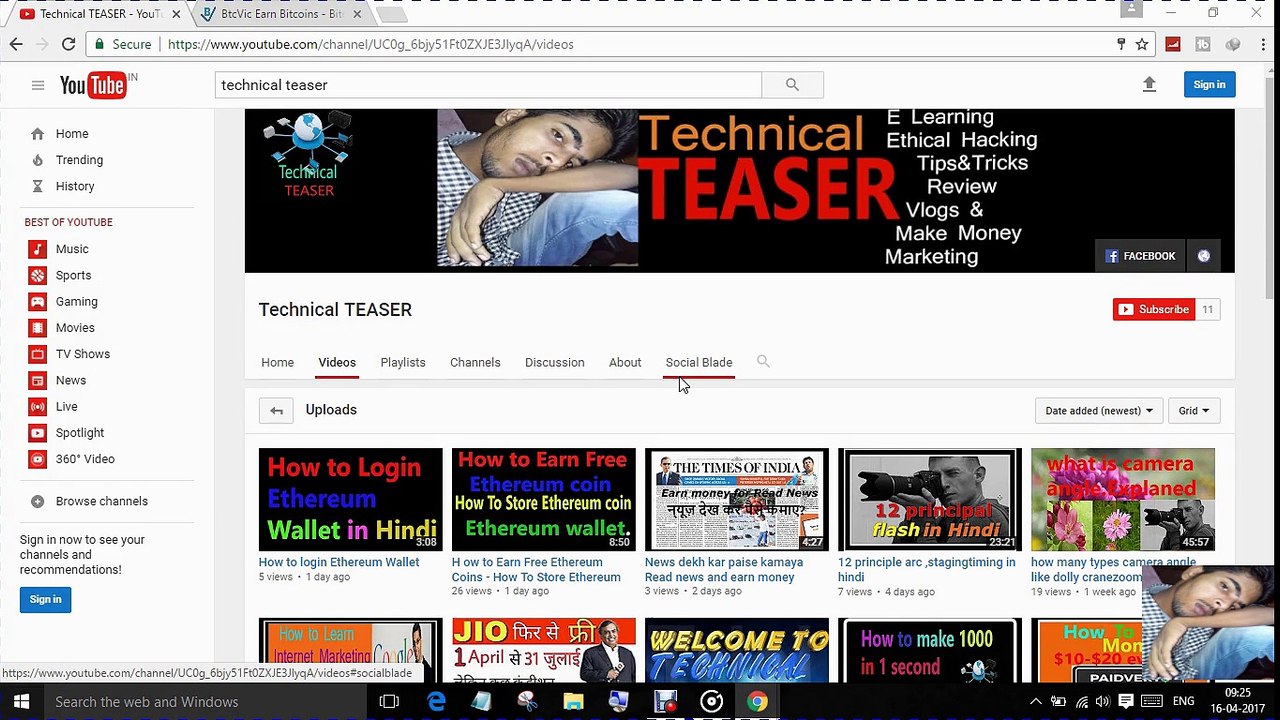Open the Chrome profile avatar button
The height and width of the screenshot is (720, 1280).
pos(1131,9)
